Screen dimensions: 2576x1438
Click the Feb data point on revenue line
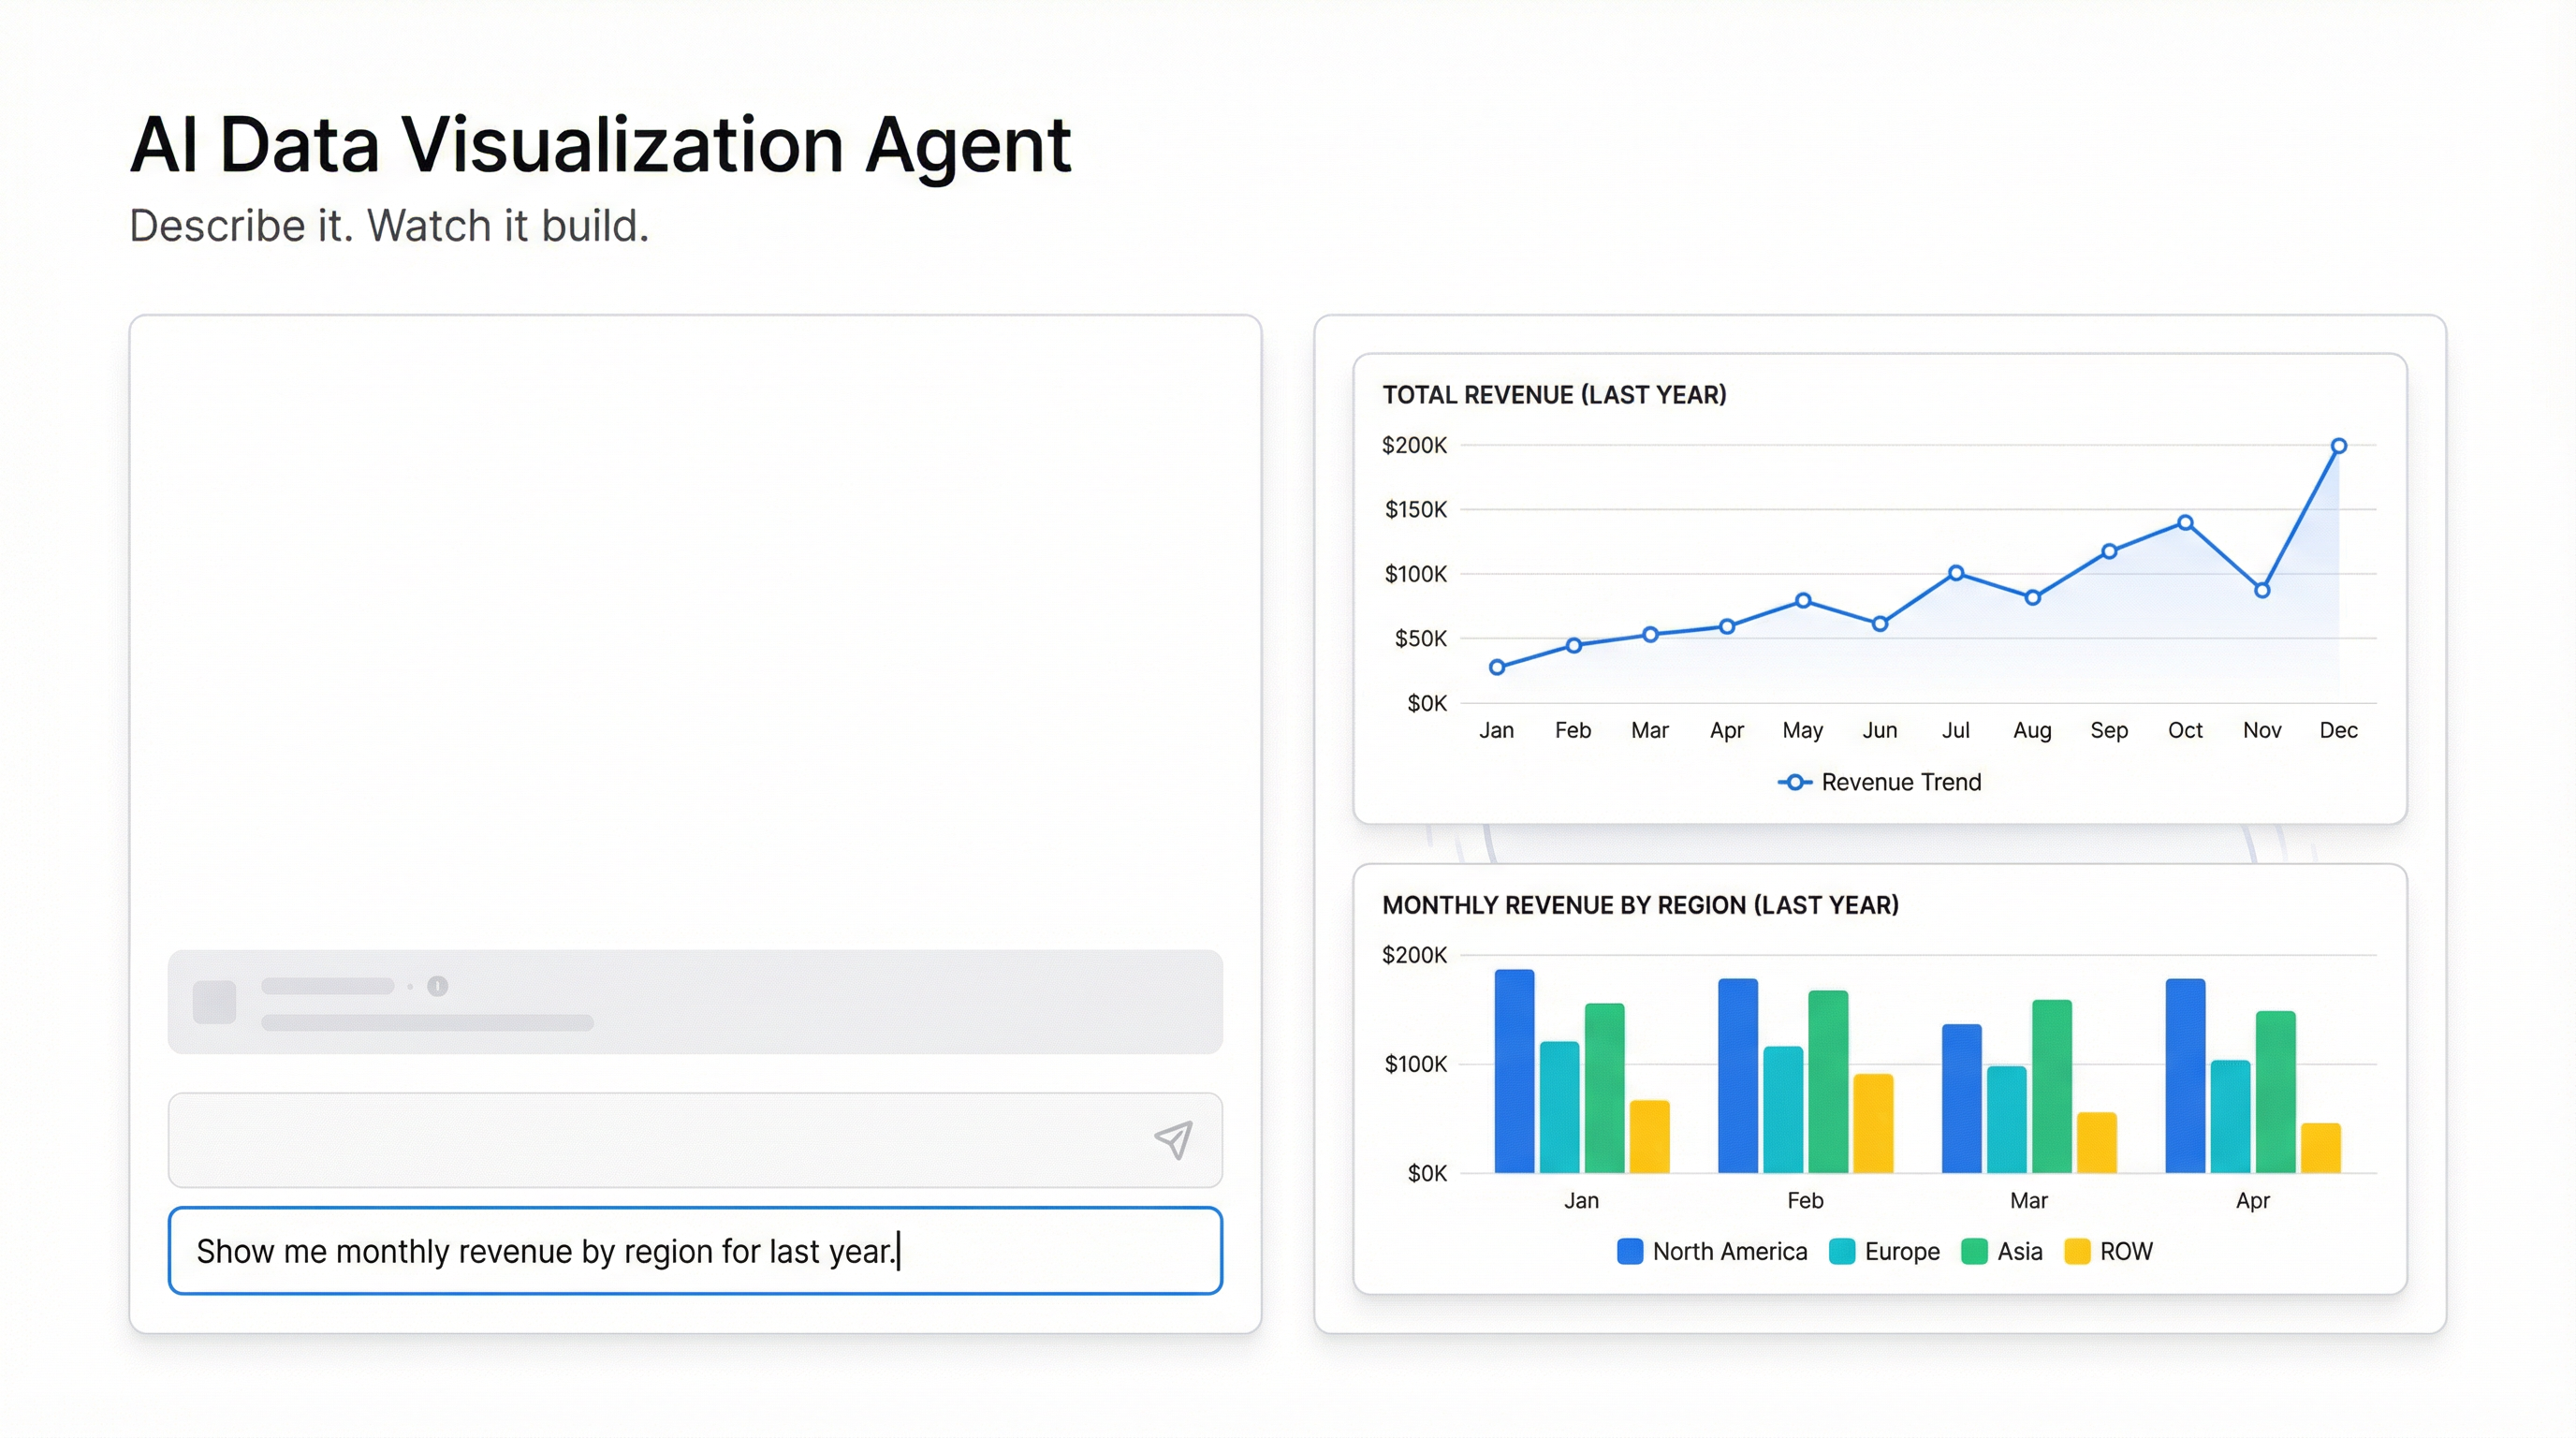[1574, 646]
